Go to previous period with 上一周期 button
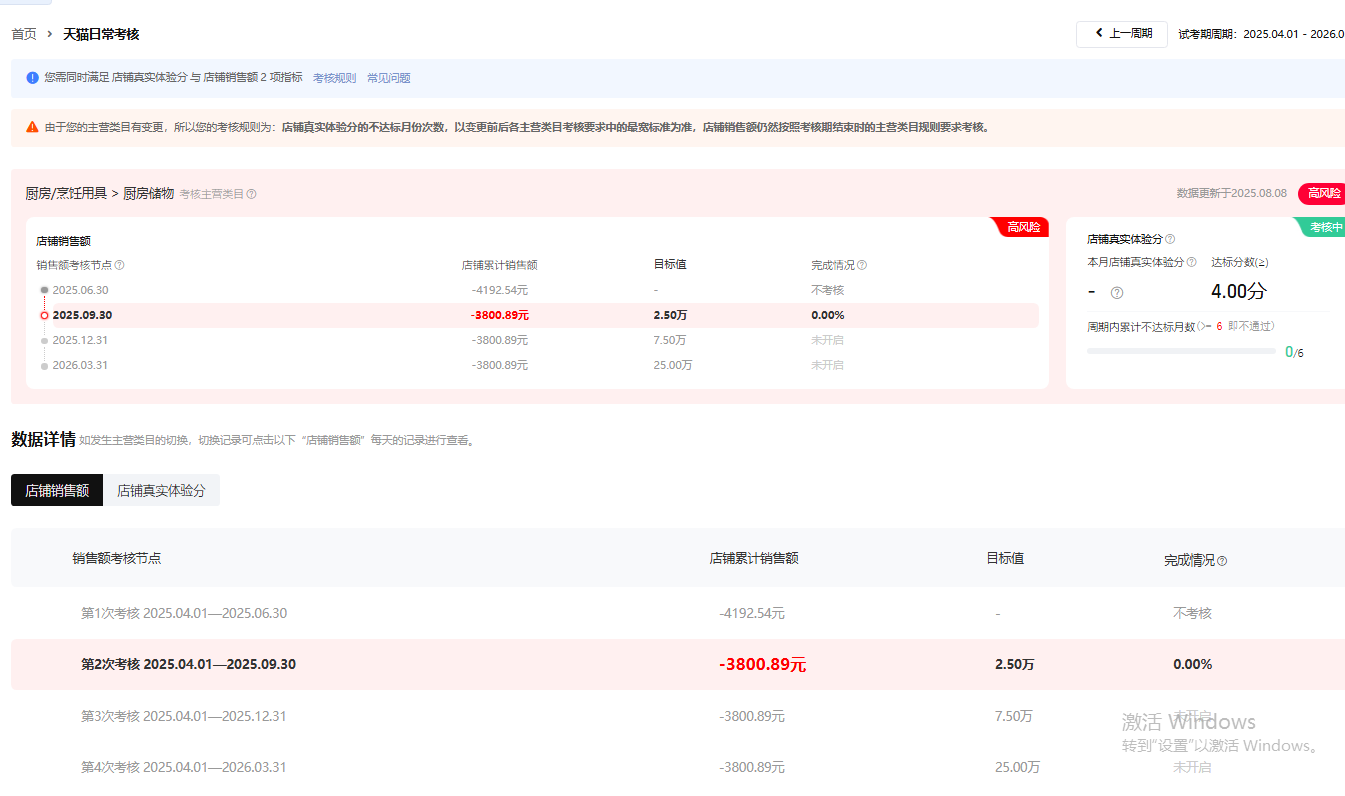Image resolution: width=1345 pixels, height=796 pixels. click(1121, 34)
